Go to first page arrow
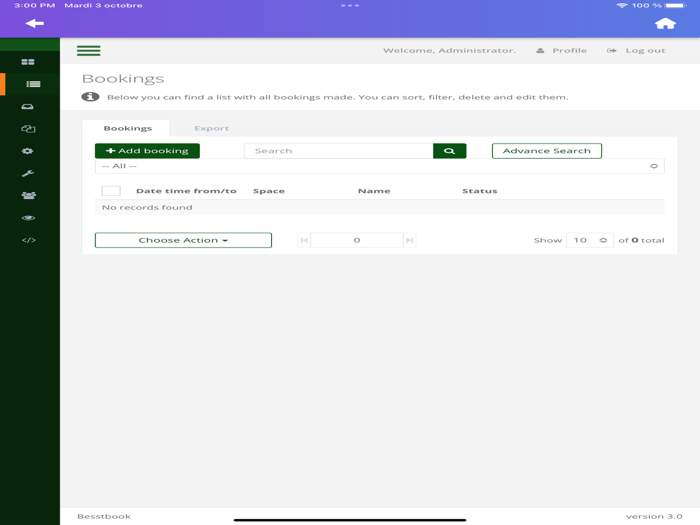700x525 pixels. (304, 240)
